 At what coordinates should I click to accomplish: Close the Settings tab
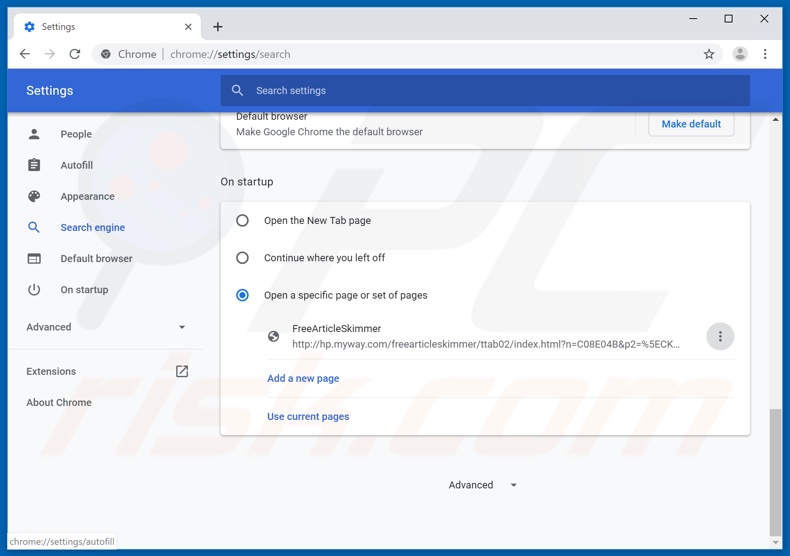(188, 27)
